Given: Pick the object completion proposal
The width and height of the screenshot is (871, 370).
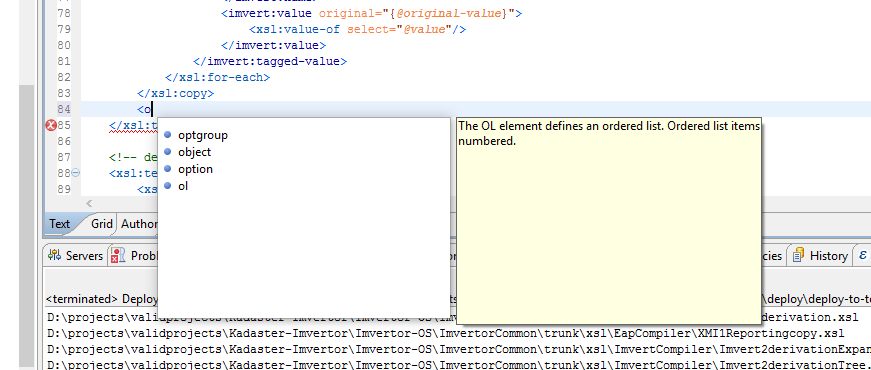Looking at the screenshot, I should point(194,152).
